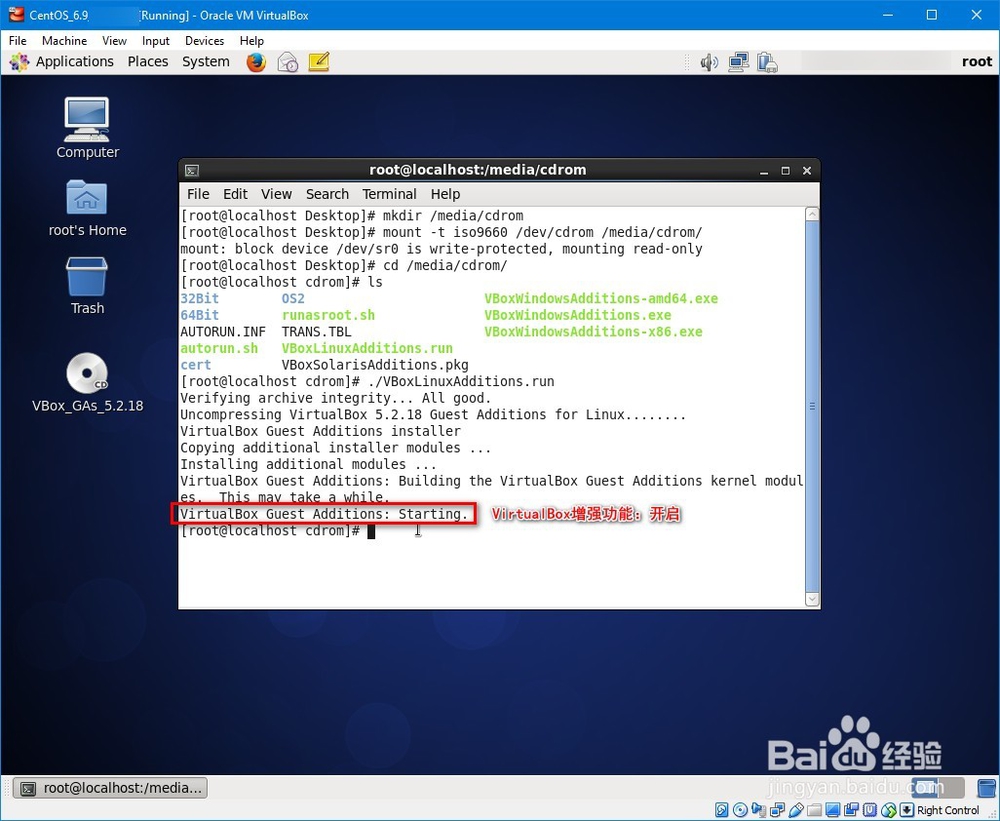Screen dimensions: 1000x821
Task: Click the VirtualBox hard disk activity icon
Action: click(x=721, y=810)
